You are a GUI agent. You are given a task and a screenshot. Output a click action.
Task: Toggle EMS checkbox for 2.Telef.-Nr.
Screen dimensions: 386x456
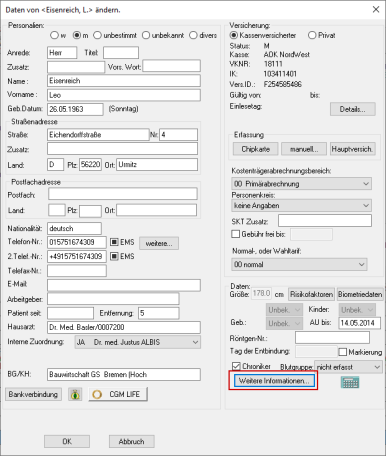coord(114,256)
